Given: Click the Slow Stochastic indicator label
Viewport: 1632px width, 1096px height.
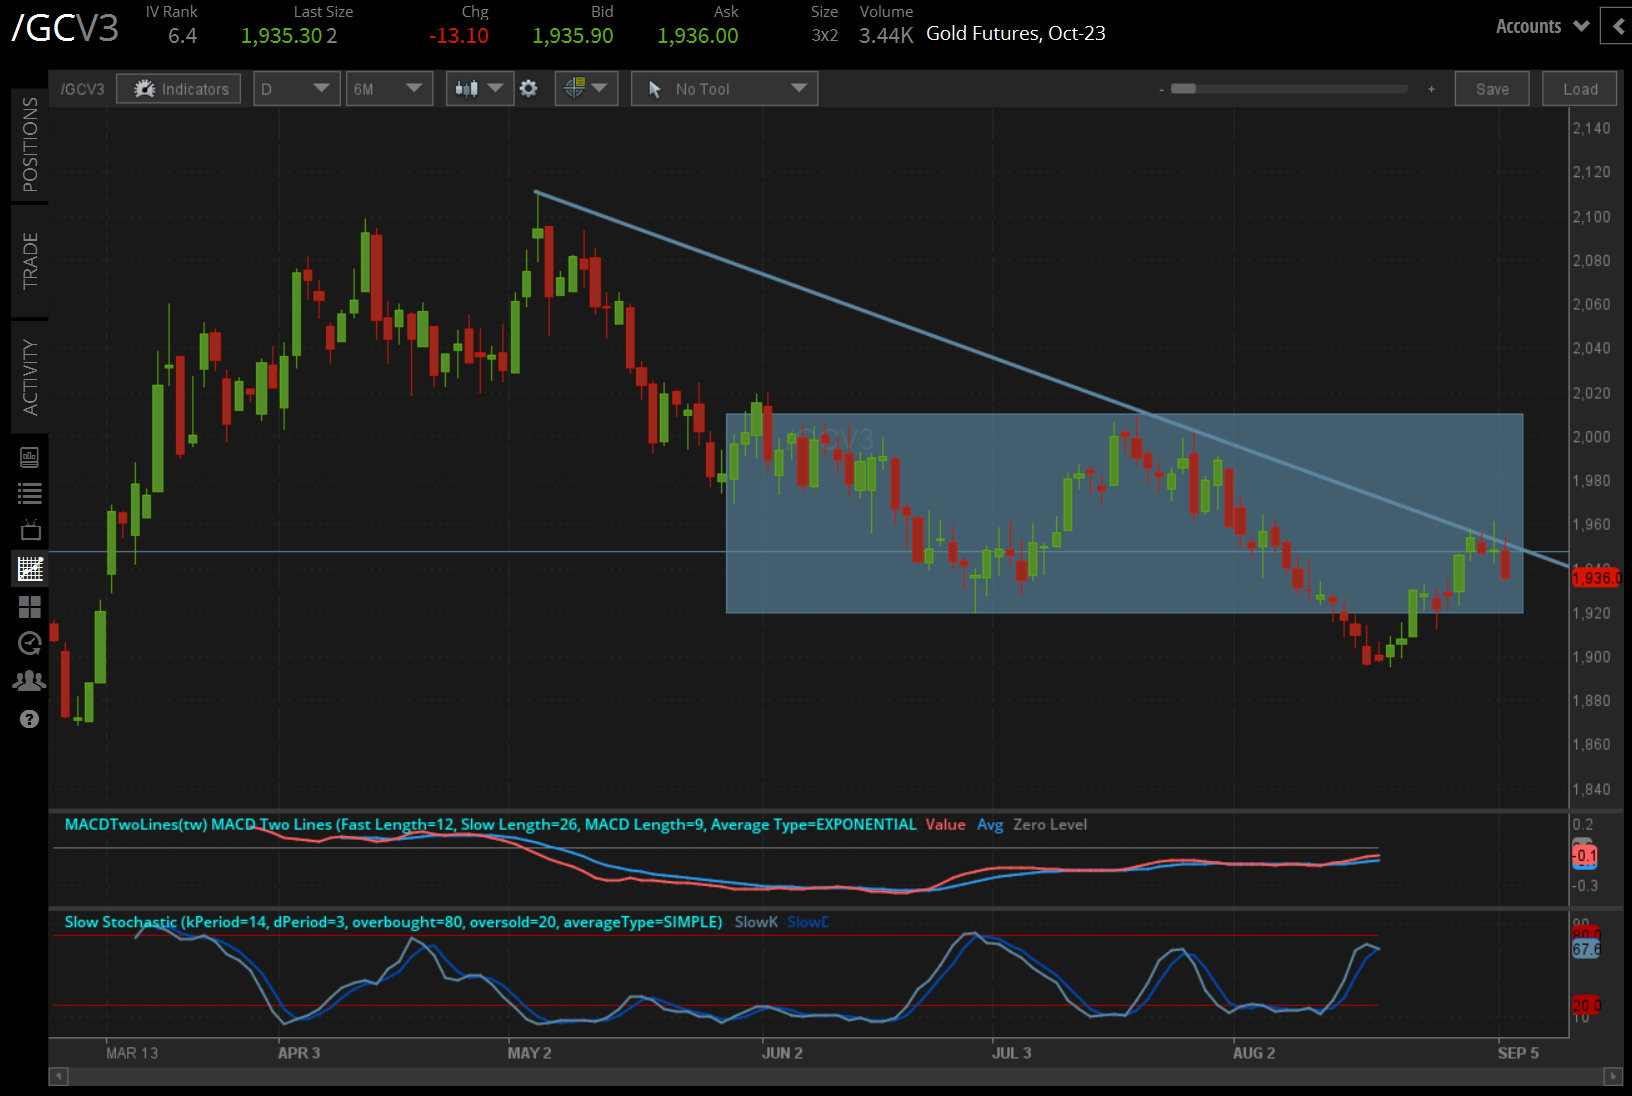Looking at the screenshot, I should (x=394, y=922).
